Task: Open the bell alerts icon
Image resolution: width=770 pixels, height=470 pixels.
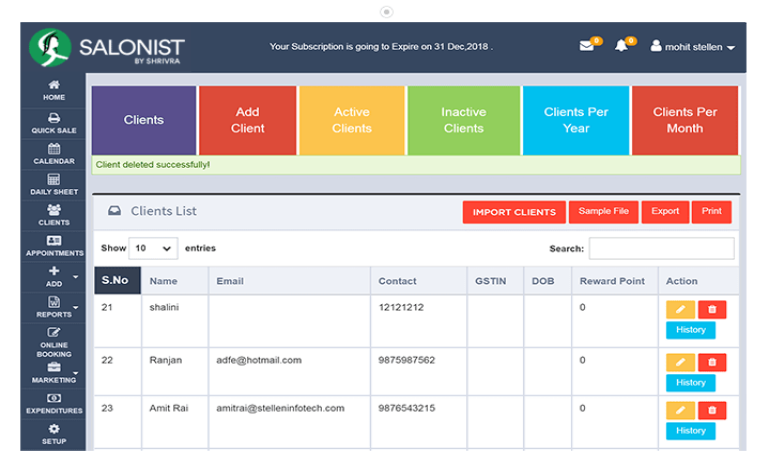Action: (621, 46)
